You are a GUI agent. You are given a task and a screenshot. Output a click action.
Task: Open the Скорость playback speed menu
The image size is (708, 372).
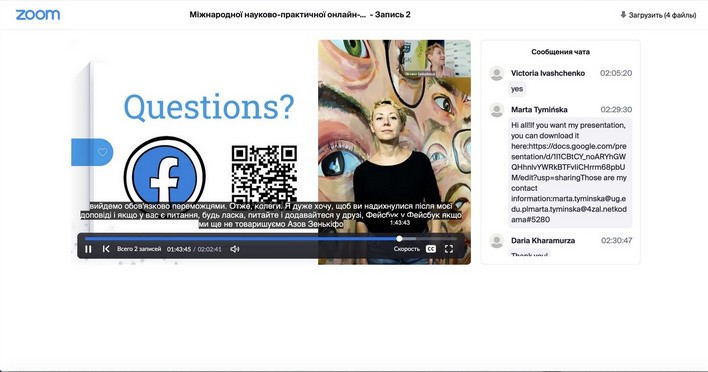[x=406, y=249]
